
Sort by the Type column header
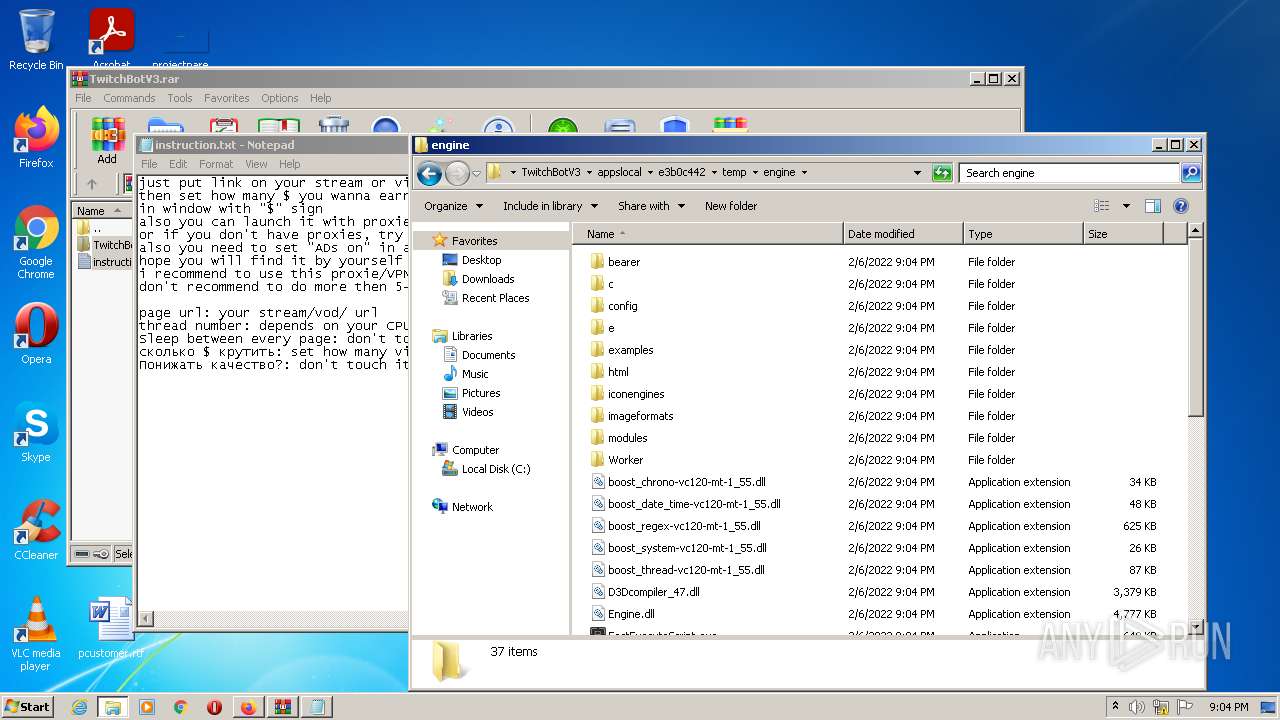click(1023, 234)
